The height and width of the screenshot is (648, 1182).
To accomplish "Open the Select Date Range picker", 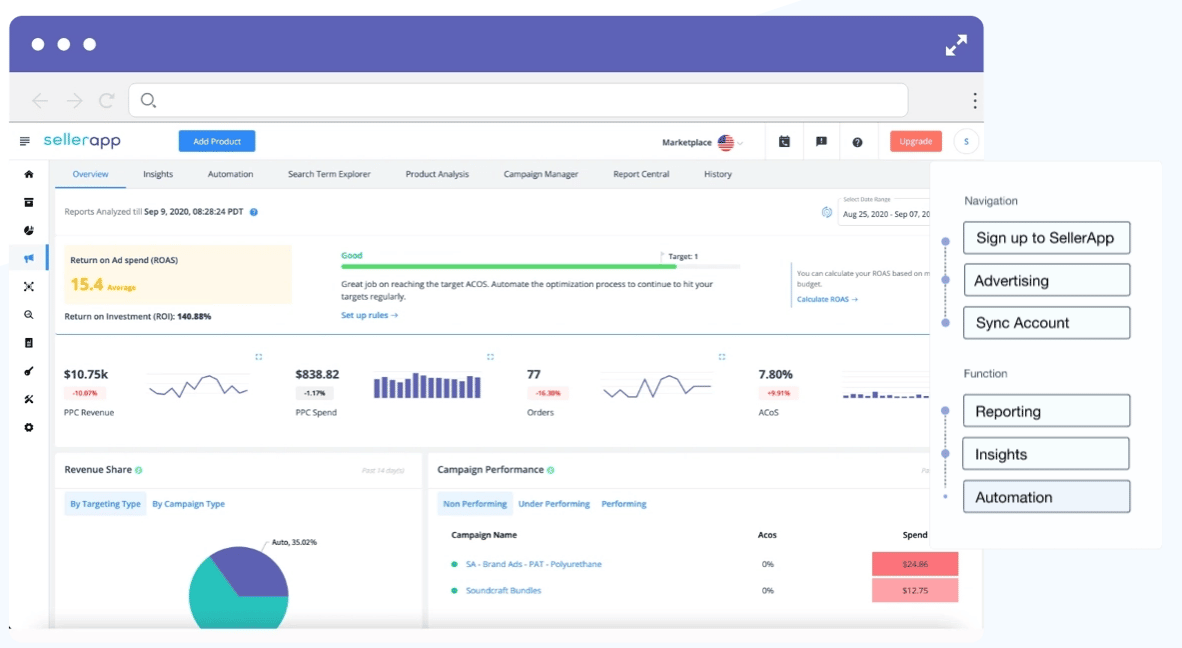I will pyautogui.click(x=885, y=210).
